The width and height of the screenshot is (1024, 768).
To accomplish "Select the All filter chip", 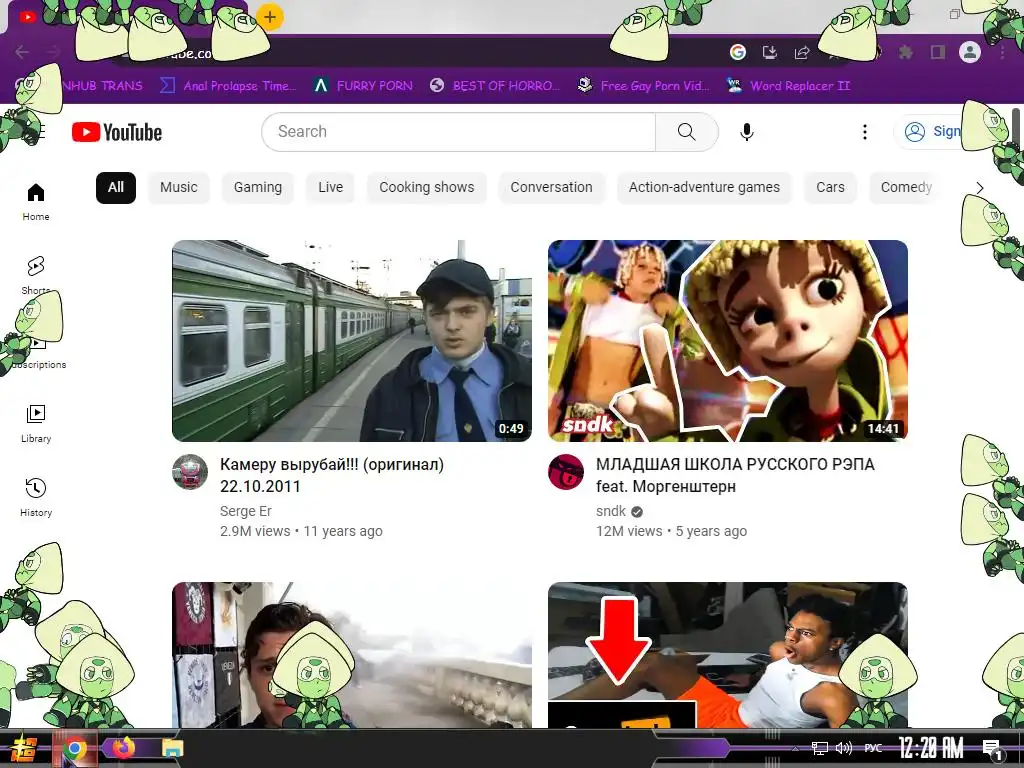I will pyautogui.click(x=116, y=187).
